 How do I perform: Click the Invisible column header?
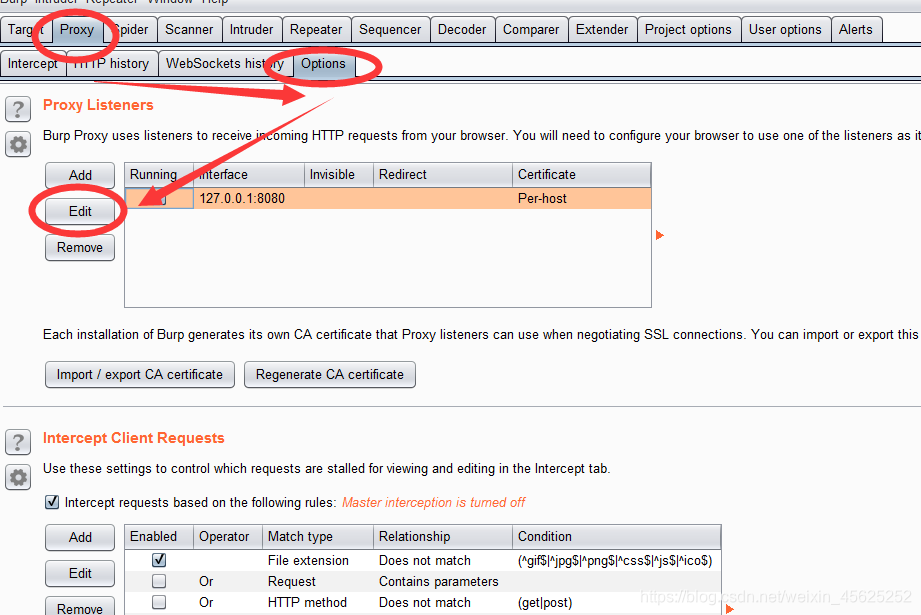339,174
